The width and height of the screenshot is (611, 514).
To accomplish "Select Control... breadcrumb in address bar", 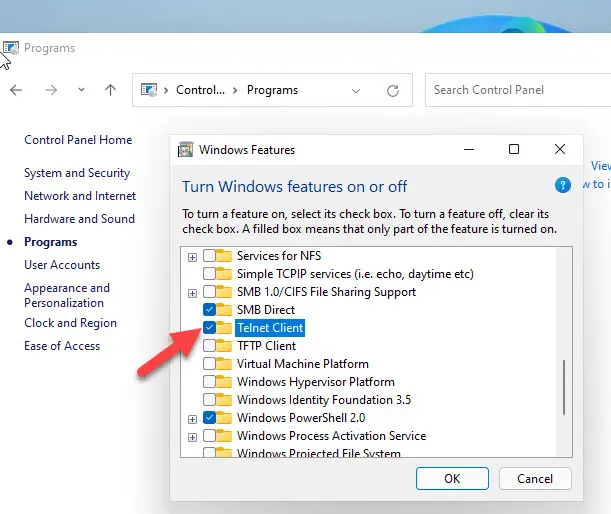I will pos(200,90).
